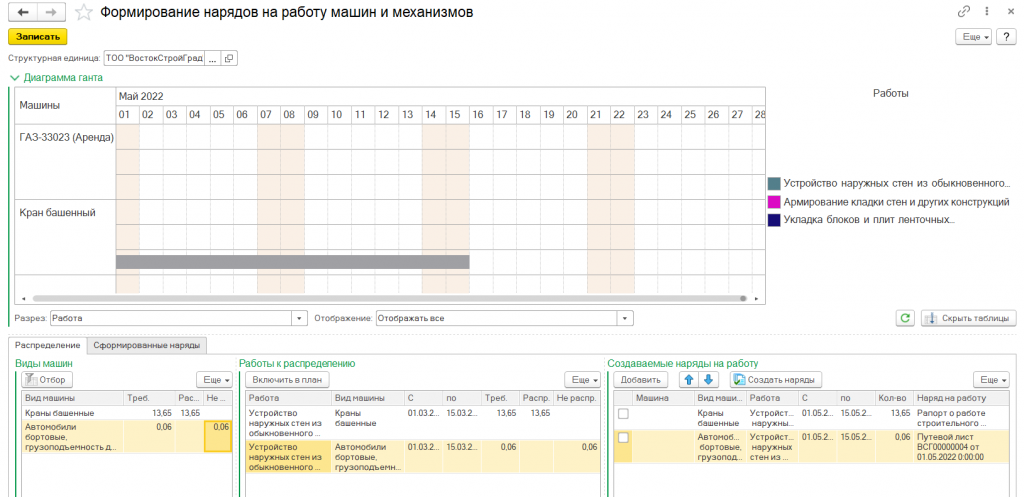
Task: Move the order row down with the blue arrow
Action: 710,380
